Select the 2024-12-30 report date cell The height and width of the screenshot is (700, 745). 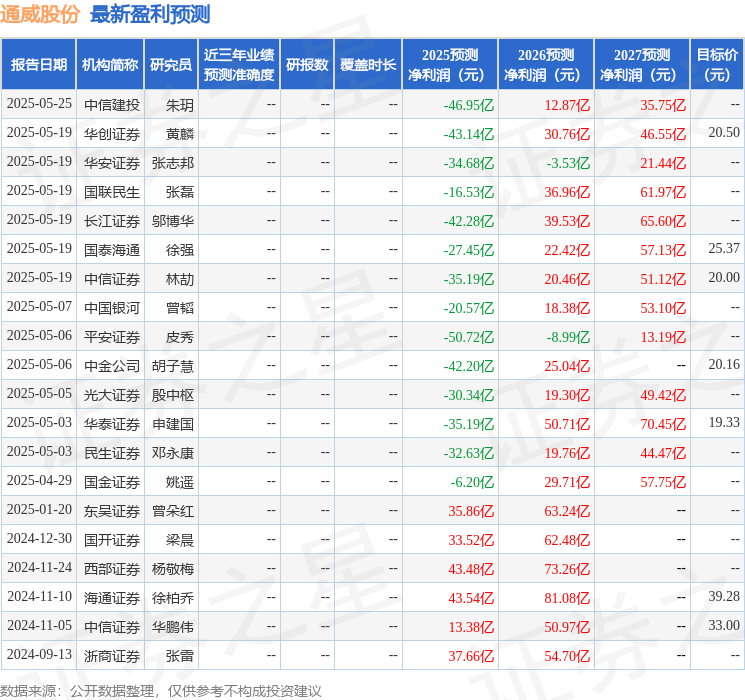39,539
